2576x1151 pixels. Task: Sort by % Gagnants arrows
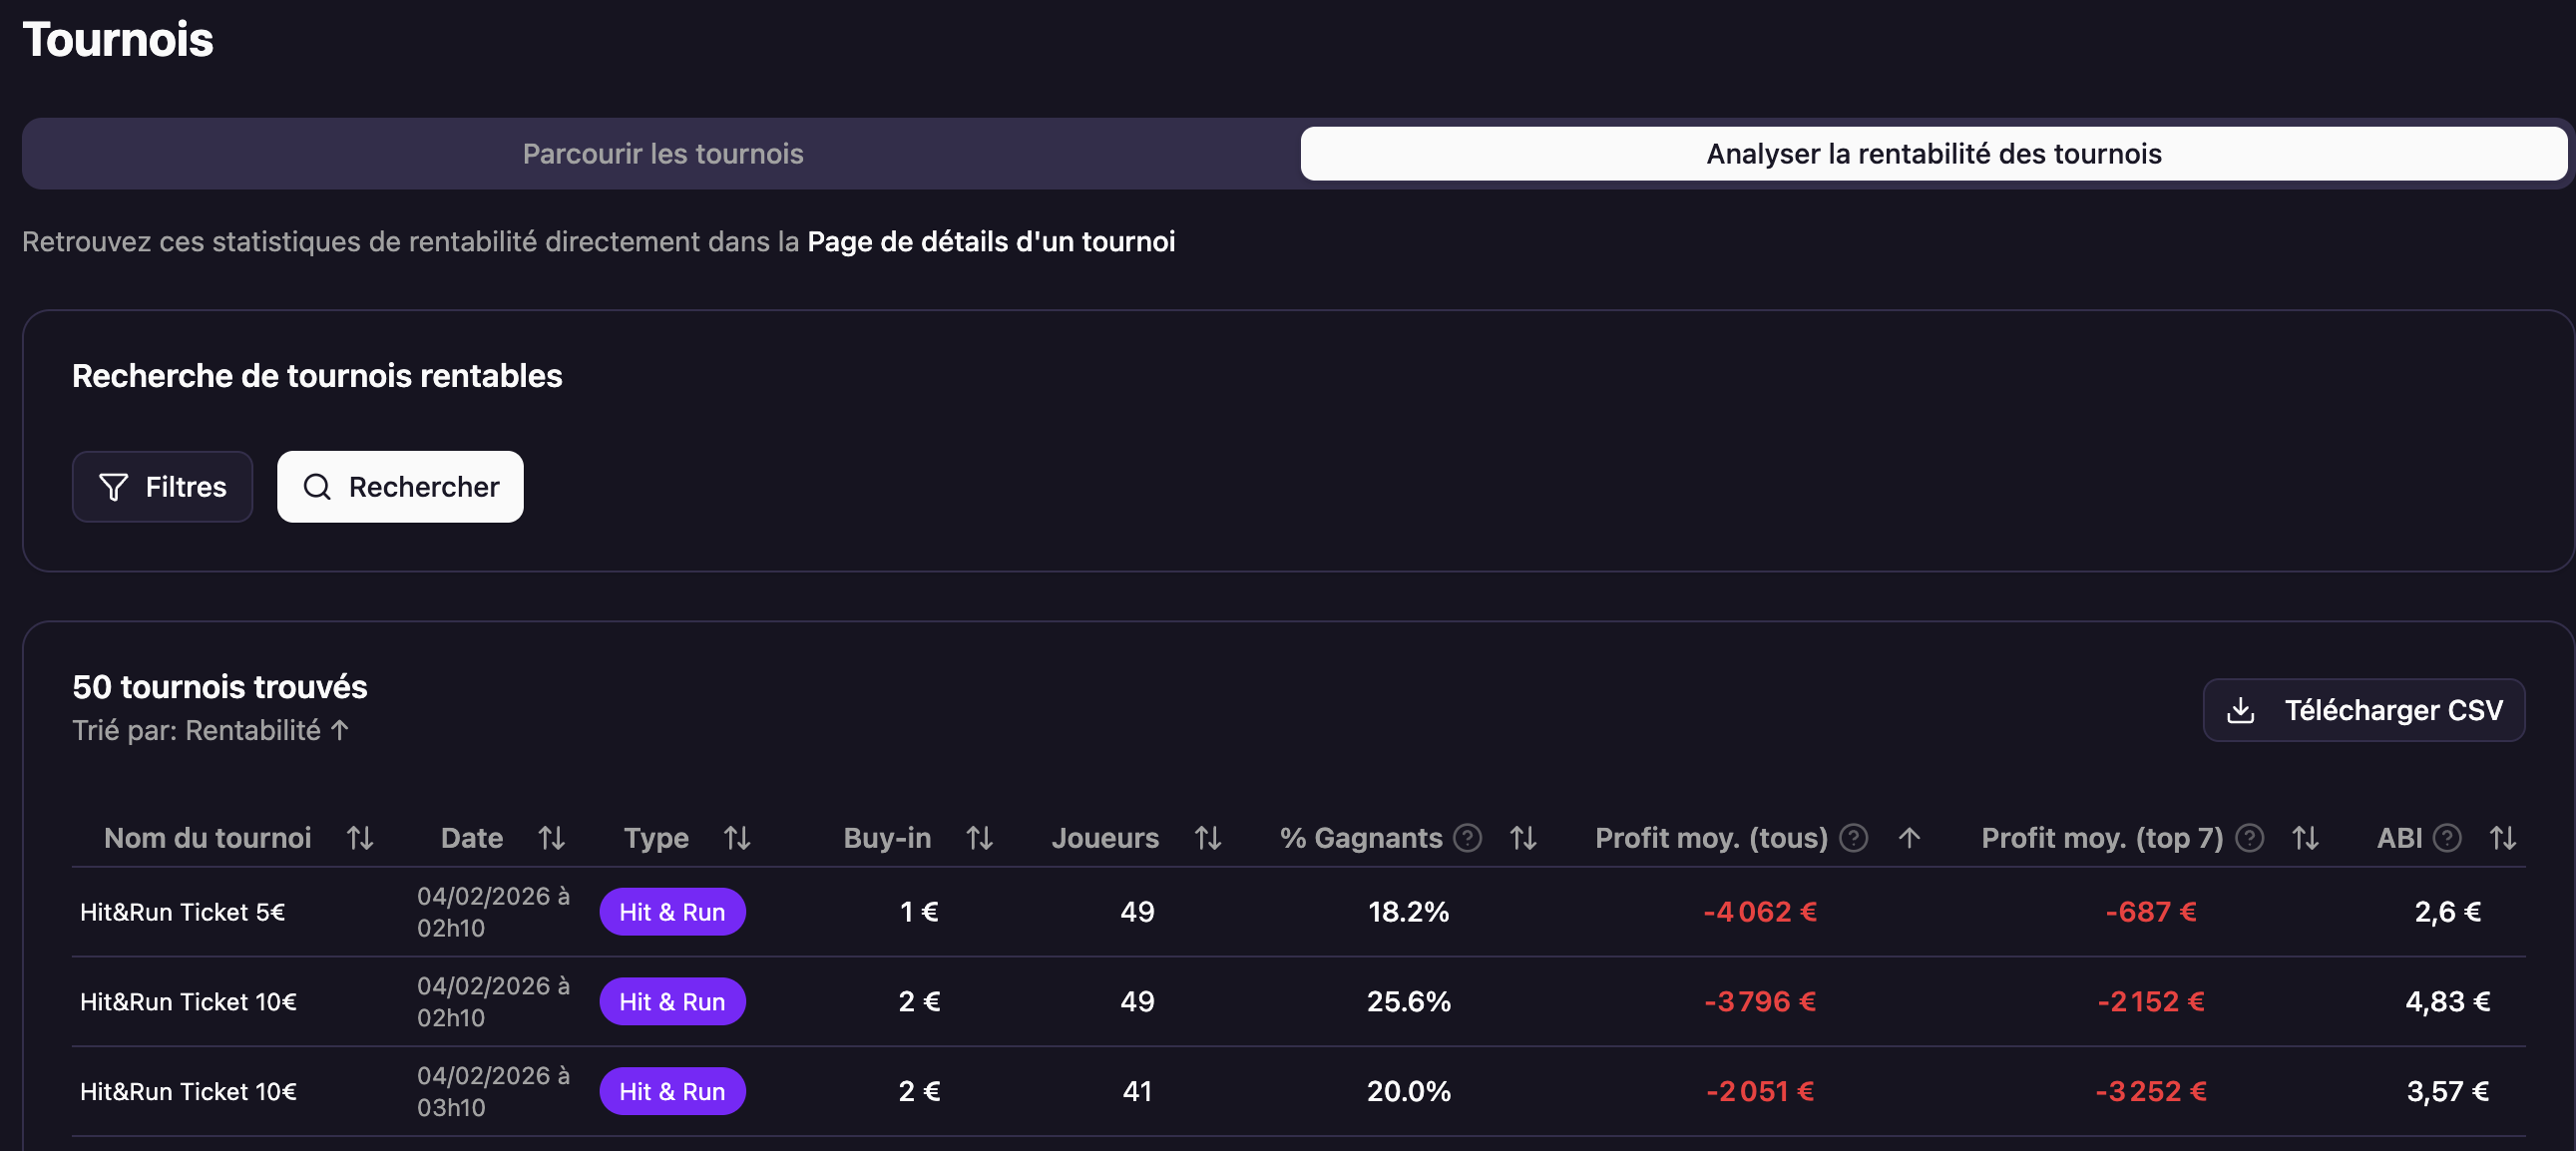[x=1523, y=837]
